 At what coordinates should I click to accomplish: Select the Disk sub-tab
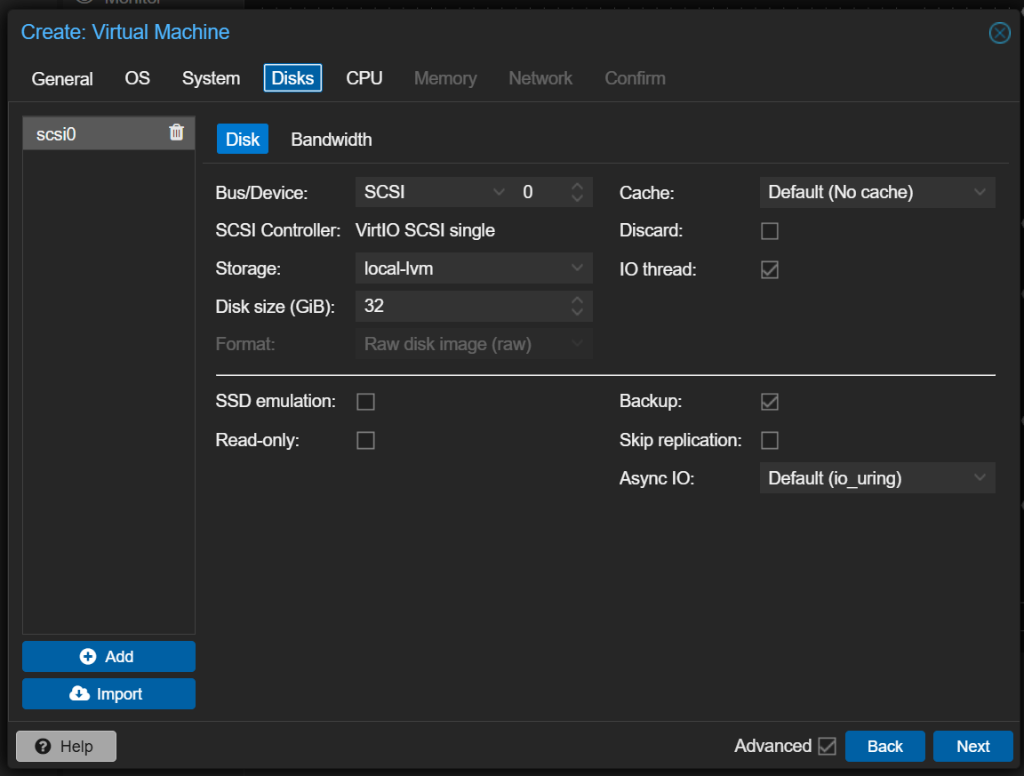[242, 139]
